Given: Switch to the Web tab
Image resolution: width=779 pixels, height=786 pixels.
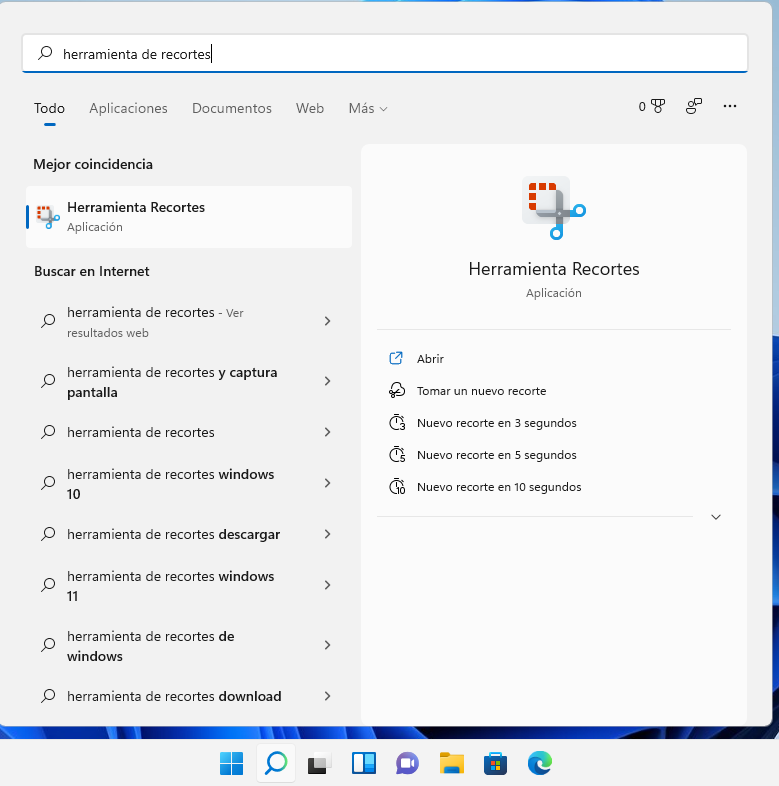Looking at the screenshot, I should 310,108.
